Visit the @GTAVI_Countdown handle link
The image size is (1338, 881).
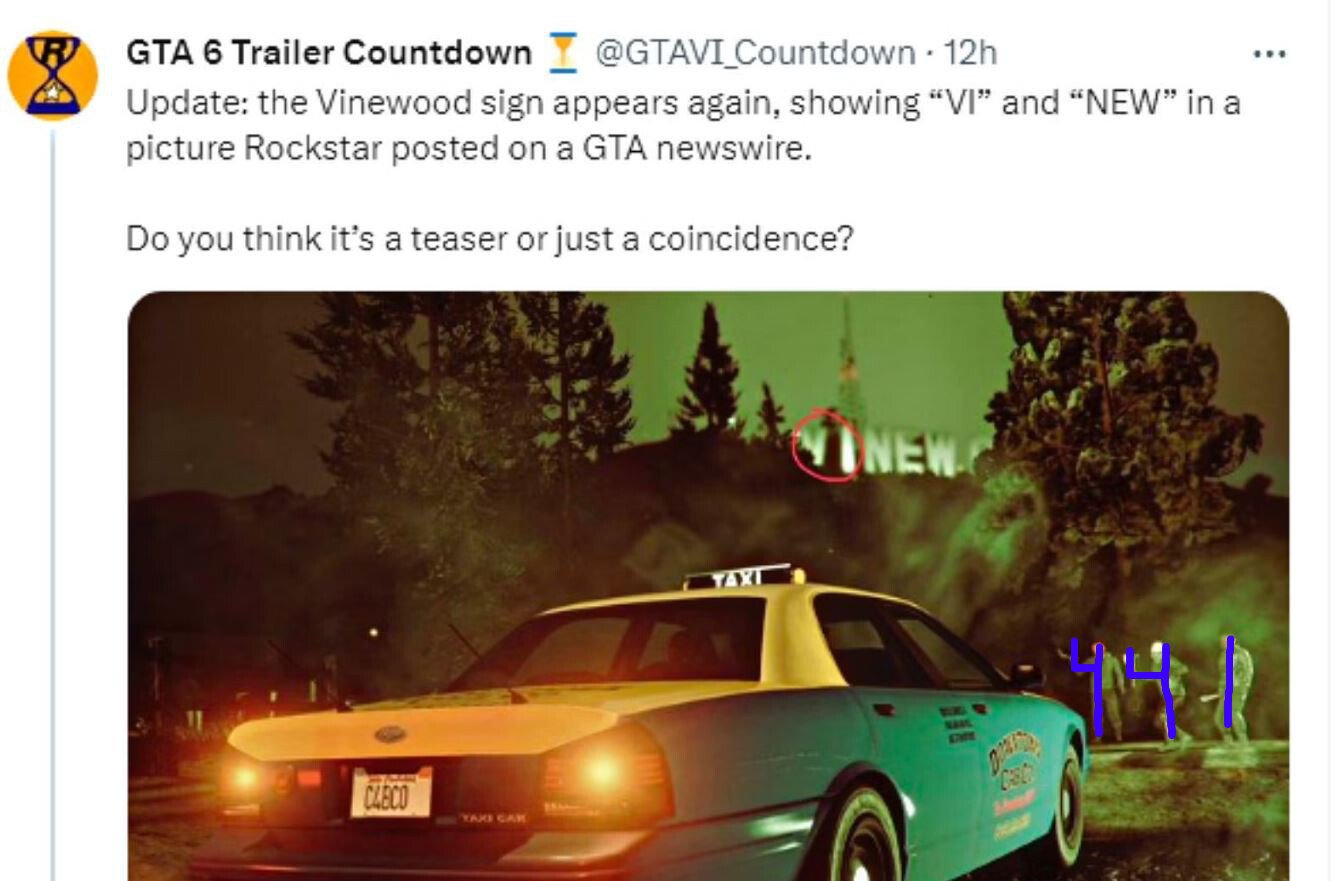click(755, 52)
